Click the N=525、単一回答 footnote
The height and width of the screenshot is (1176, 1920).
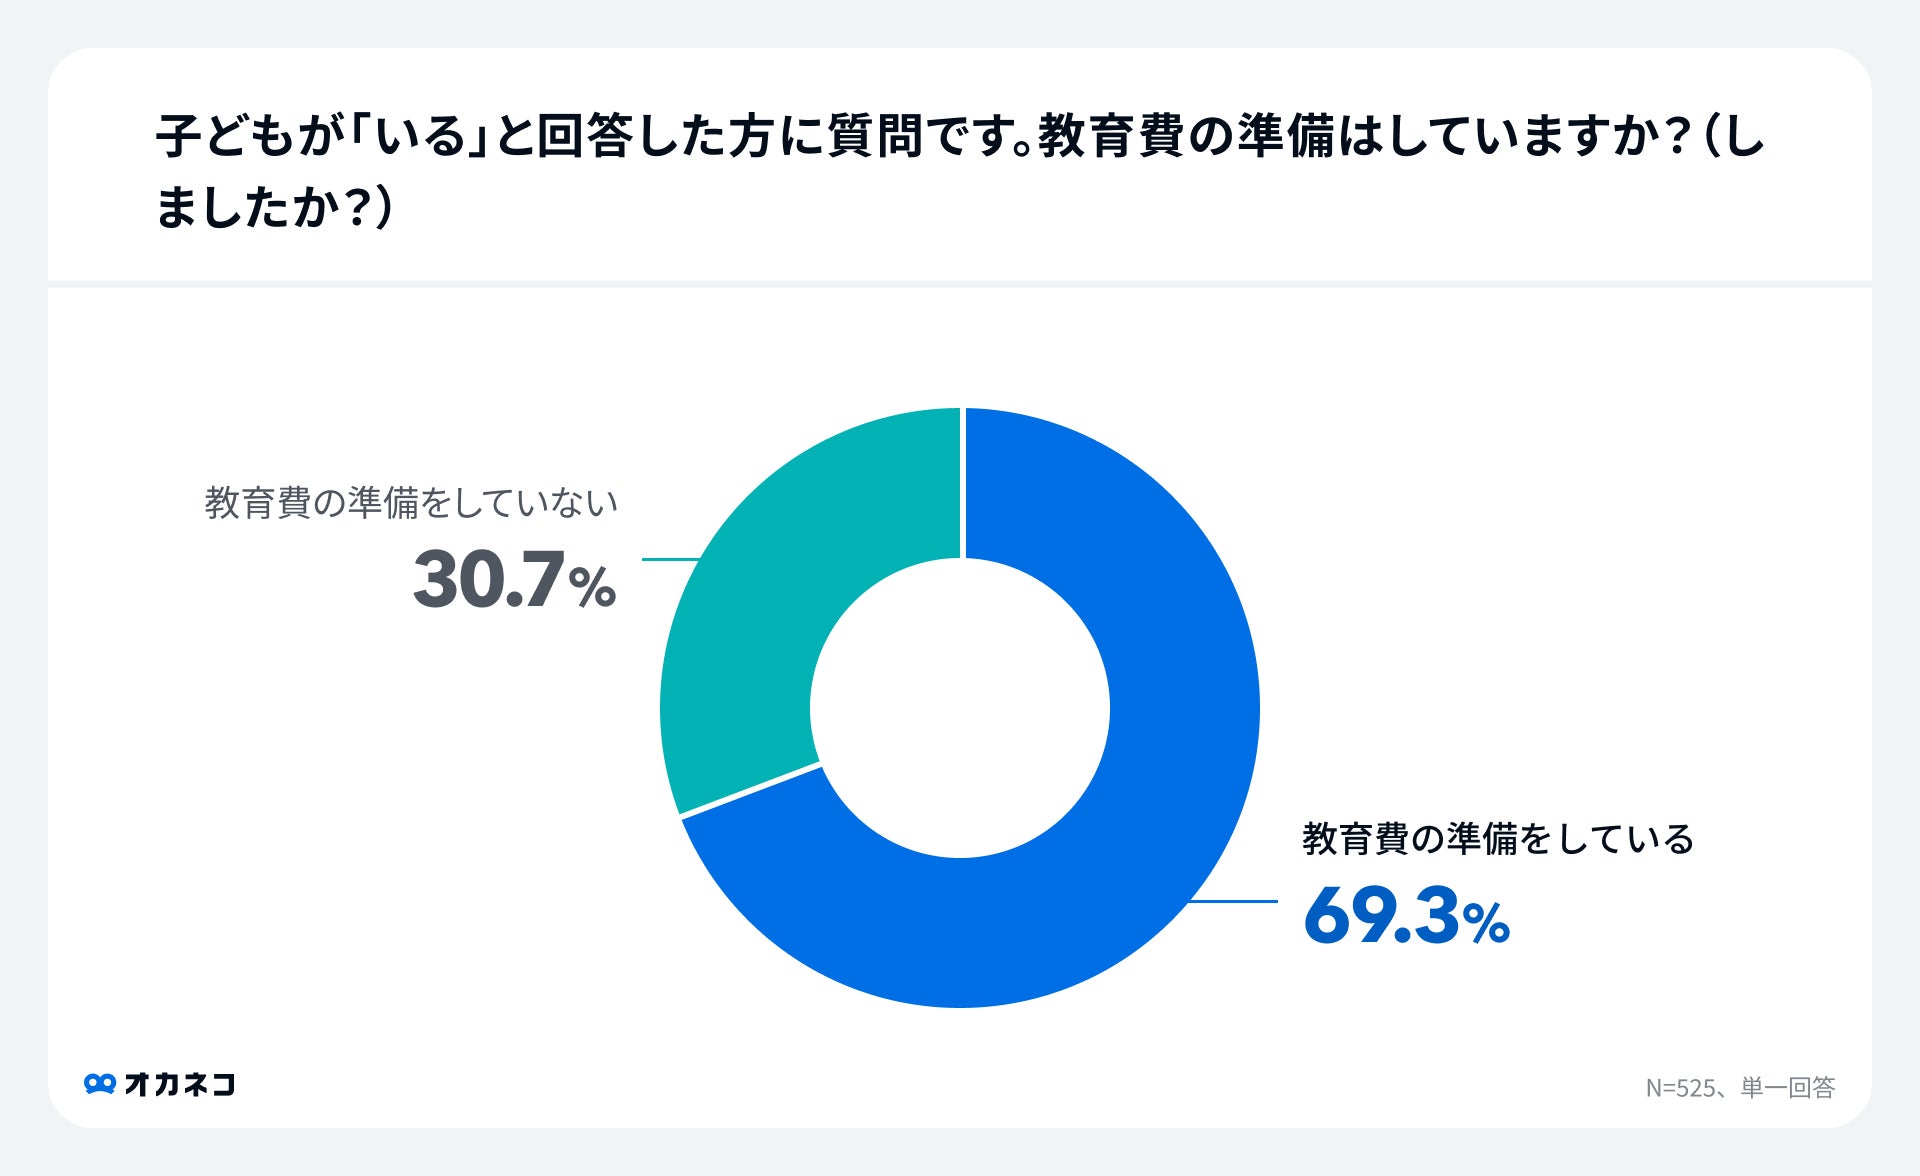(1740, 1087)
